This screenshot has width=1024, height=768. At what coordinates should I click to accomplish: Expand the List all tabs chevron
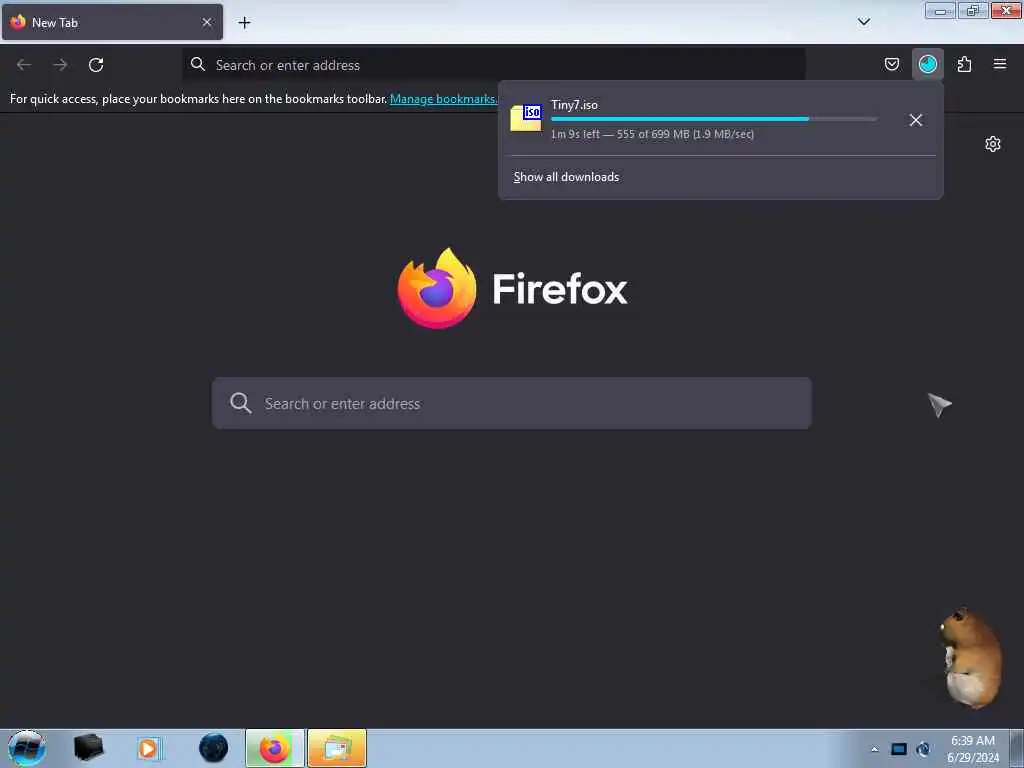(863, 22)
